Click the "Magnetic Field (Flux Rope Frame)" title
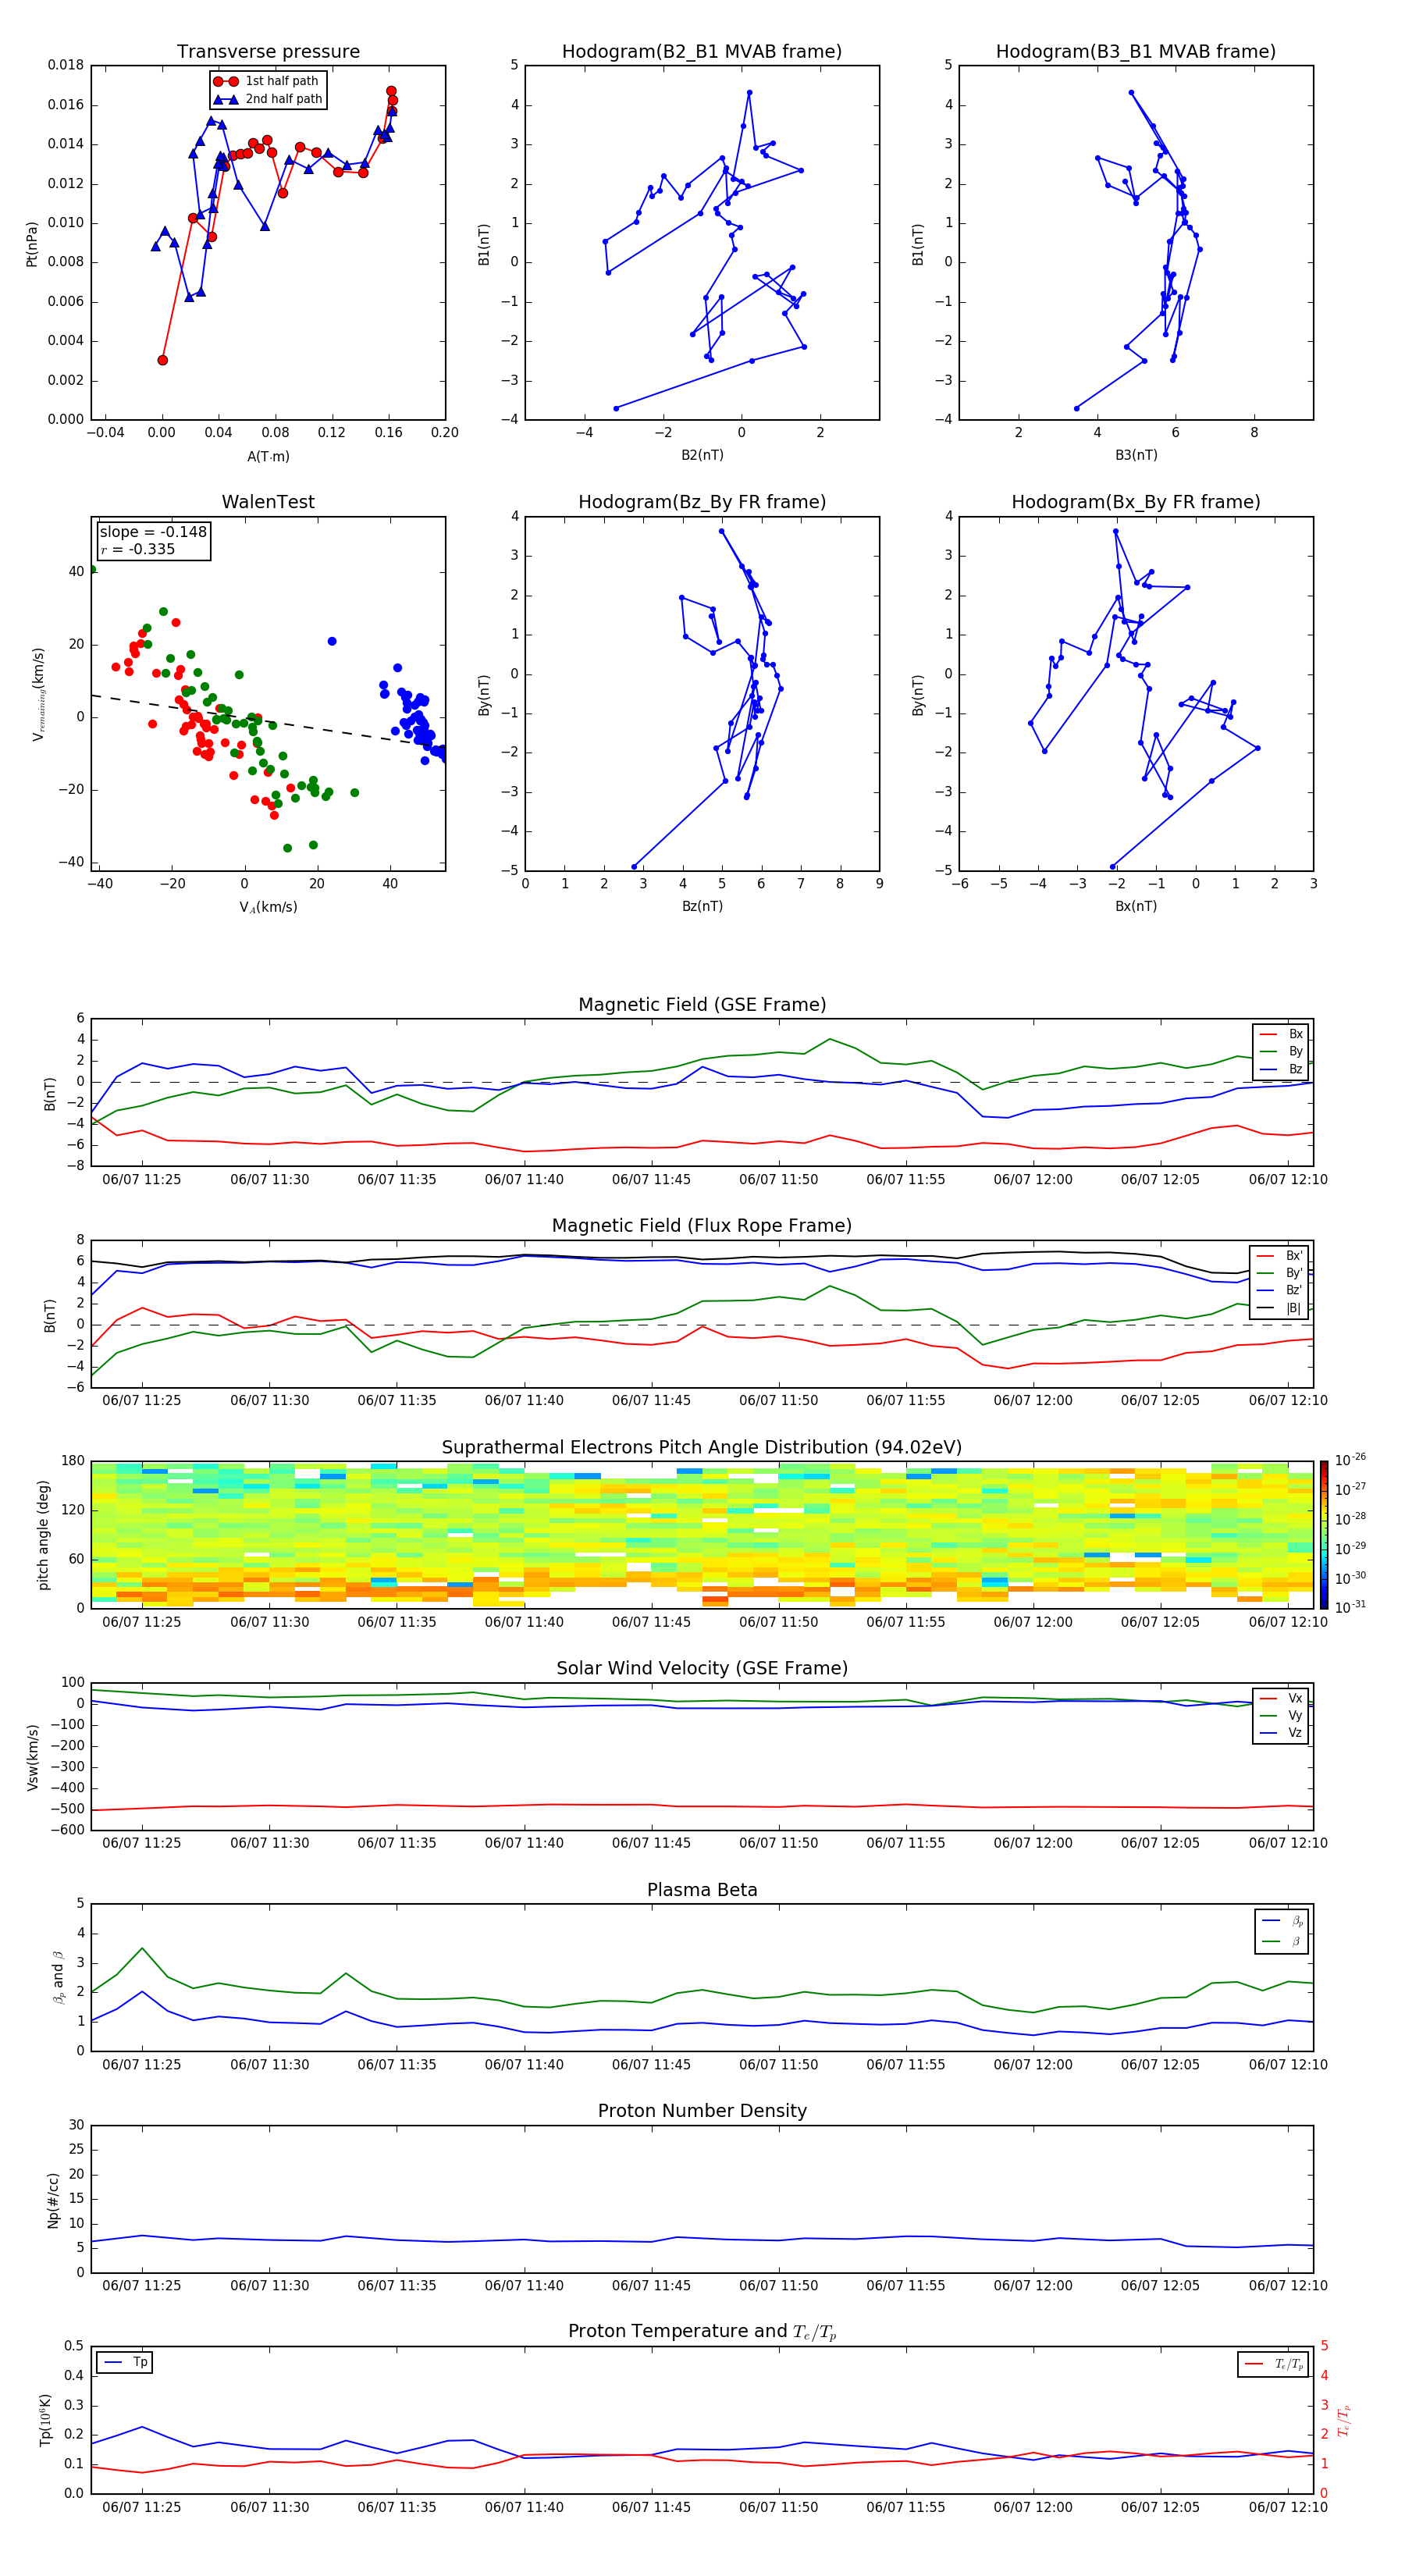The height and width of the screenshot is (2576, 1405). point(702,1226)
